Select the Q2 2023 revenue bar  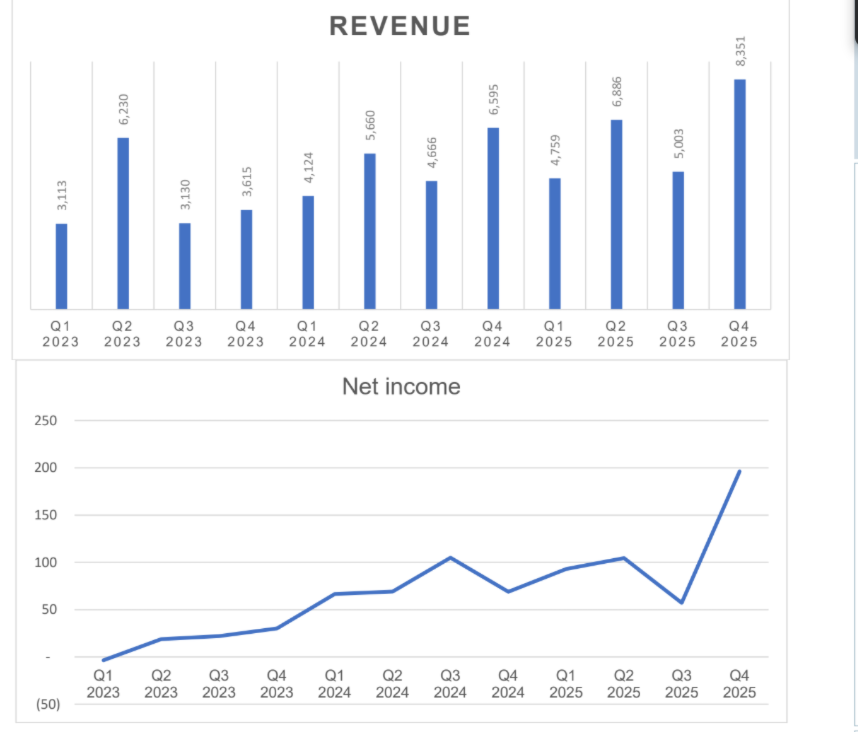coord(123,223)
